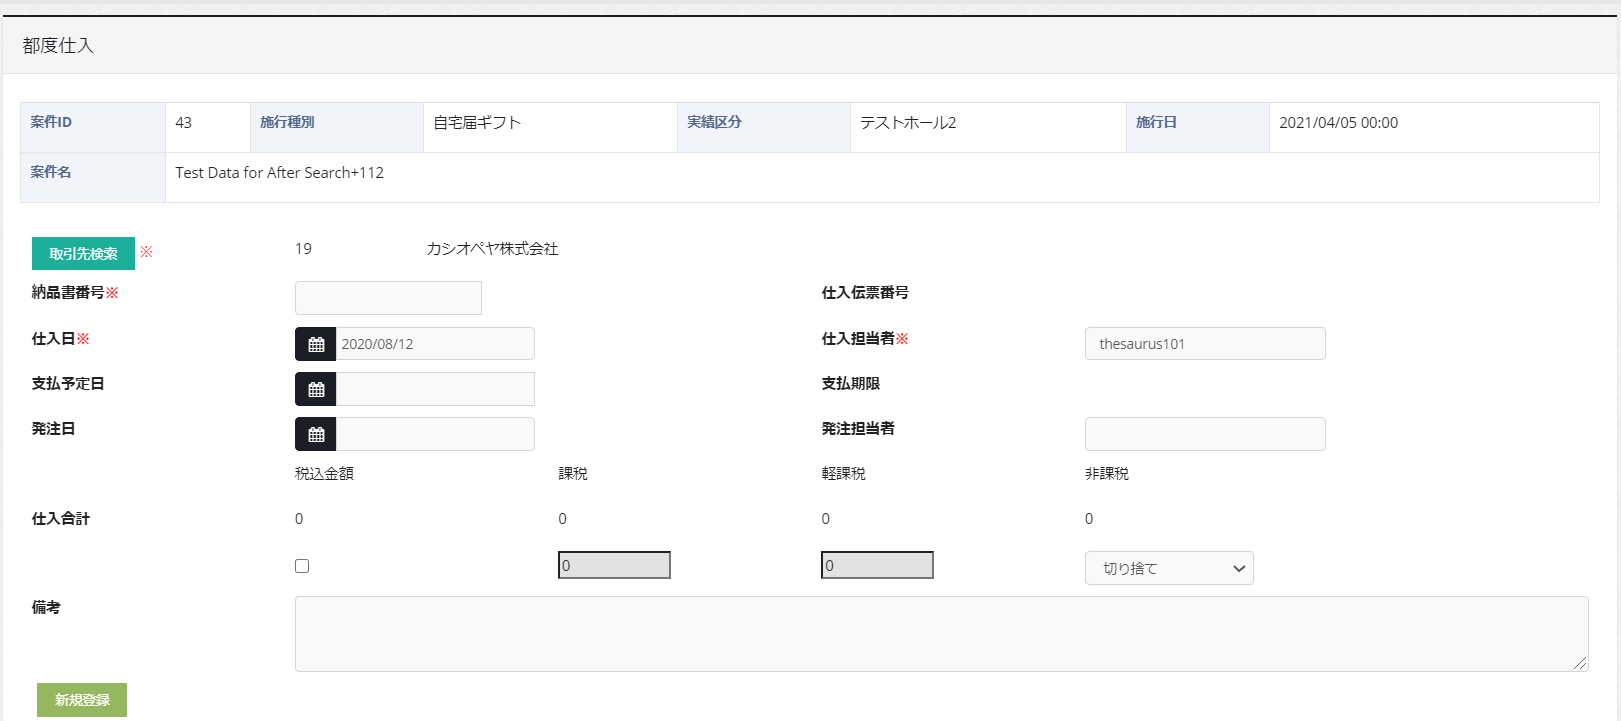Open calendar icon for 仕入日
The image size is (1621, 721).
(316, 344)
